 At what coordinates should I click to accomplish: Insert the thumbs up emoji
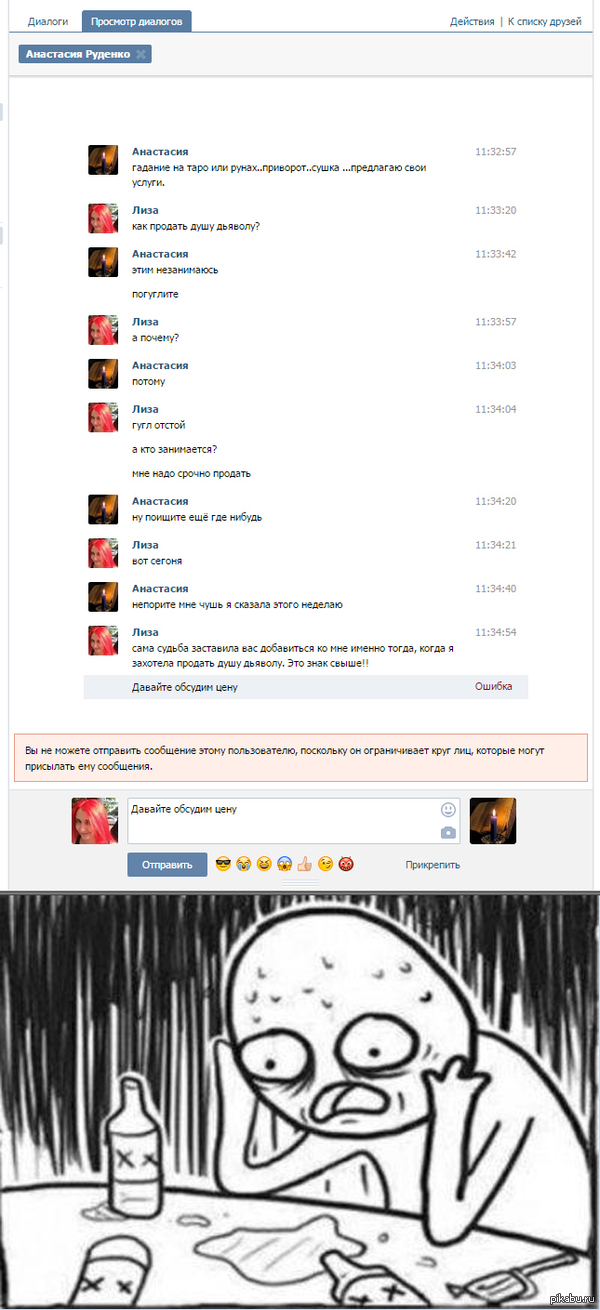(304, 864)
